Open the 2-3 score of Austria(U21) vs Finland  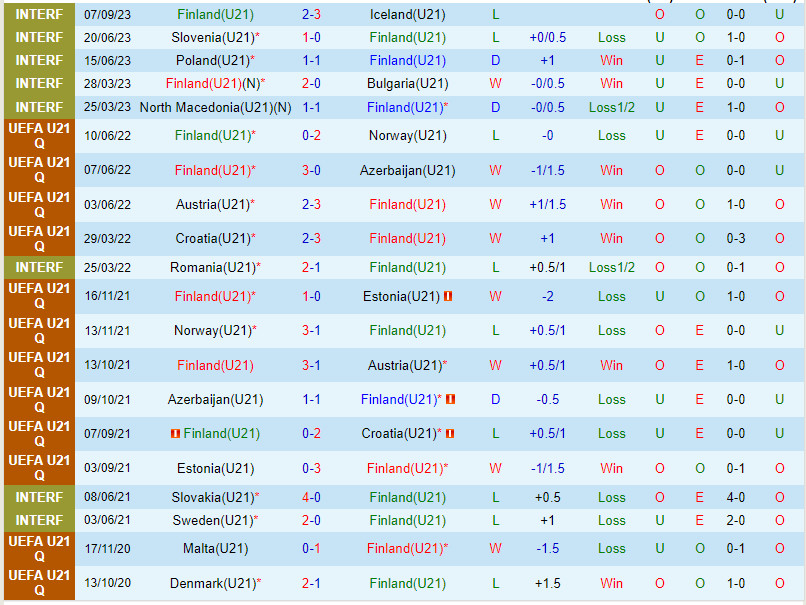pyautogui.click(x=311, y=204)
